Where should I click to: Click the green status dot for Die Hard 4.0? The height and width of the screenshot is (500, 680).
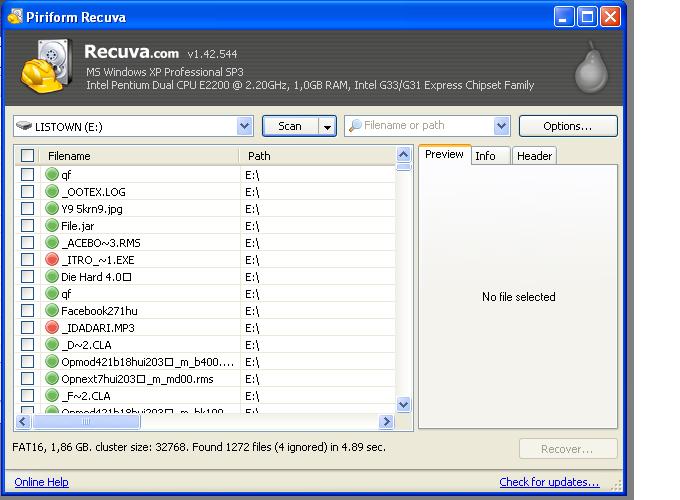coord(52,276)
